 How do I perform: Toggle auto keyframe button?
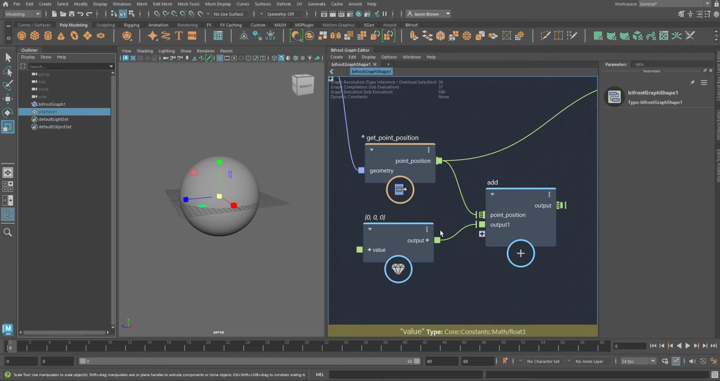pos(703,362)
